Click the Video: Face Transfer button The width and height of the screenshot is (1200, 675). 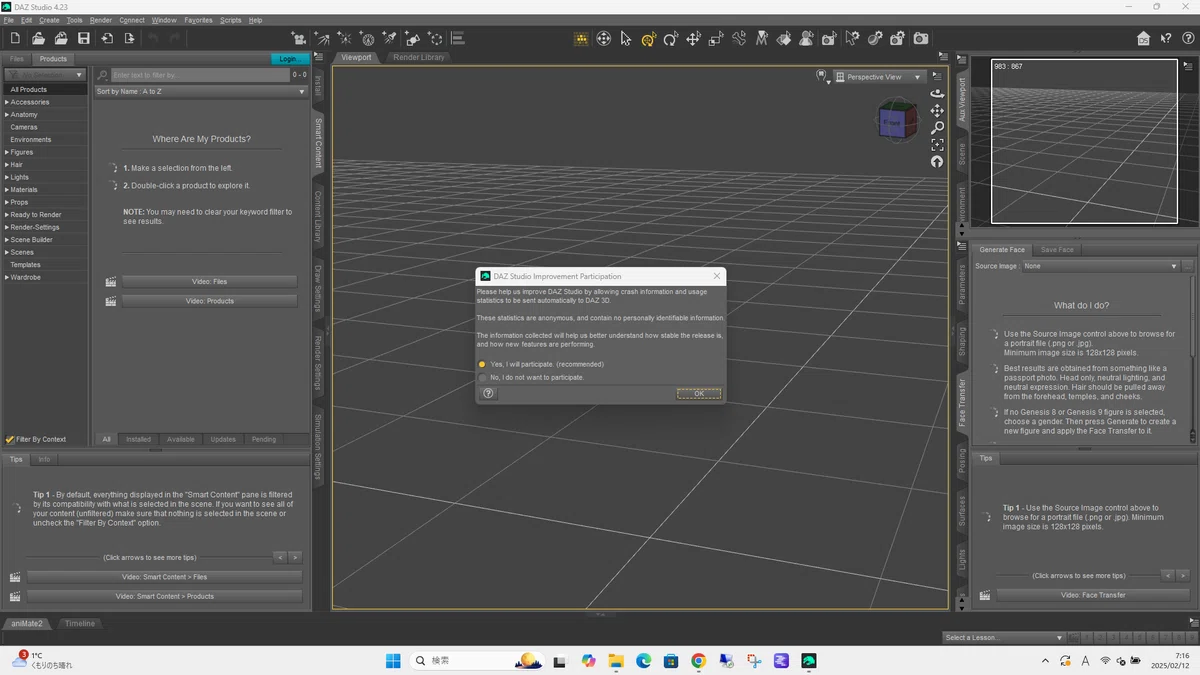(1093, 595)
